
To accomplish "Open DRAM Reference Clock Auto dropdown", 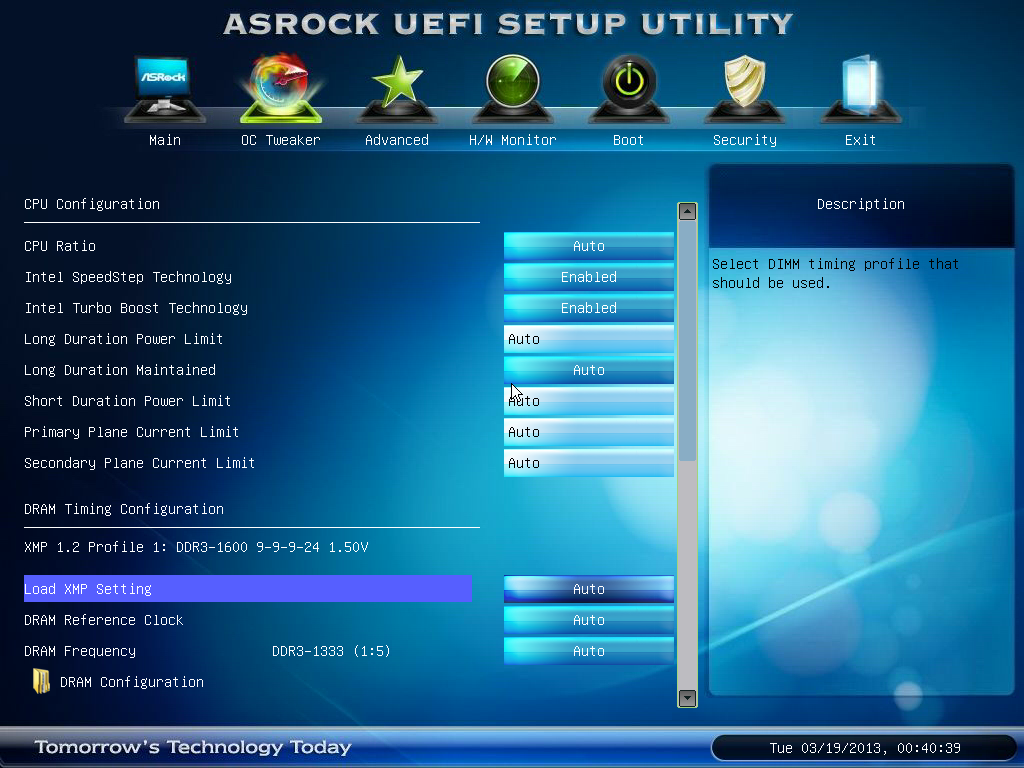I will pyautogui.click(x=588, y=620).
